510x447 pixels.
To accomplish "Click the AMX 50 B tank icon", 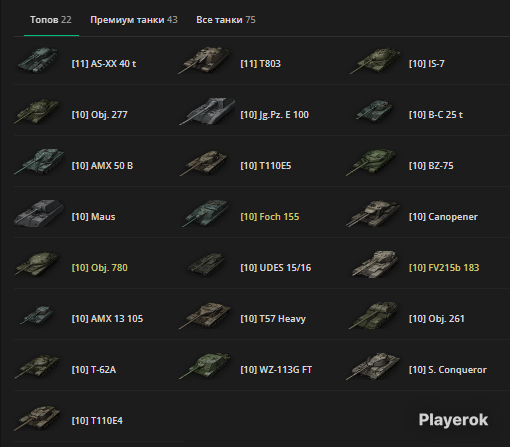I will [39, 162].
